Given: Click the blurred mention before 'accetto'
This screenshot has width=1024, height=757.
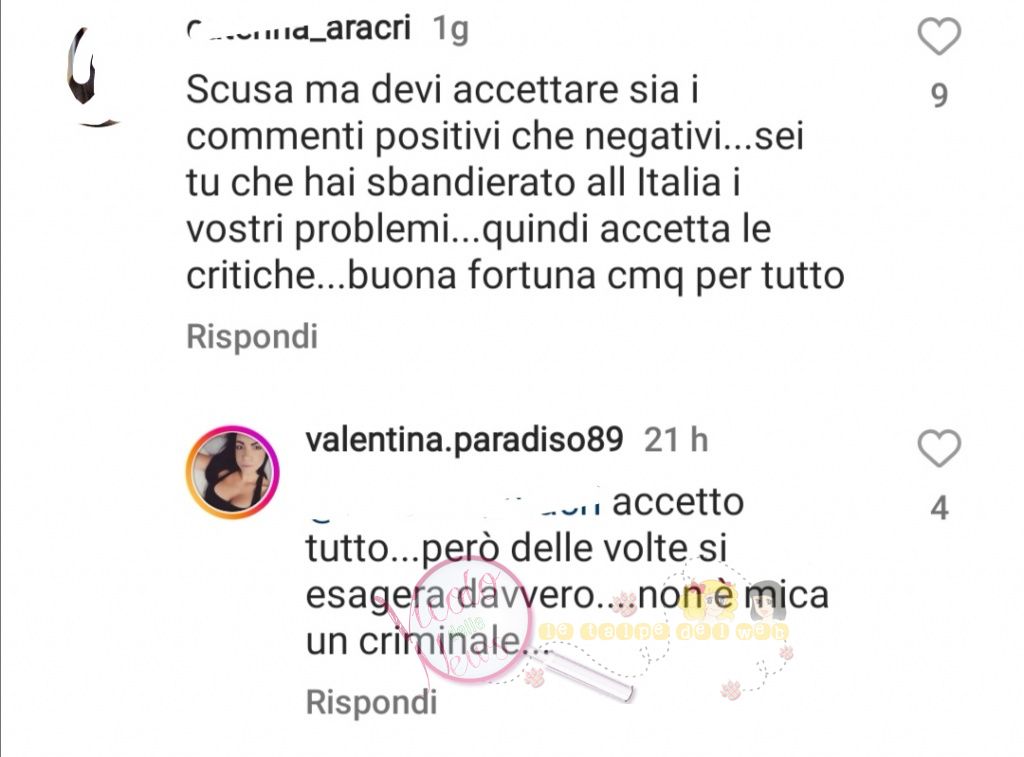Looking at the screenshot, I should tap(455, 504).
